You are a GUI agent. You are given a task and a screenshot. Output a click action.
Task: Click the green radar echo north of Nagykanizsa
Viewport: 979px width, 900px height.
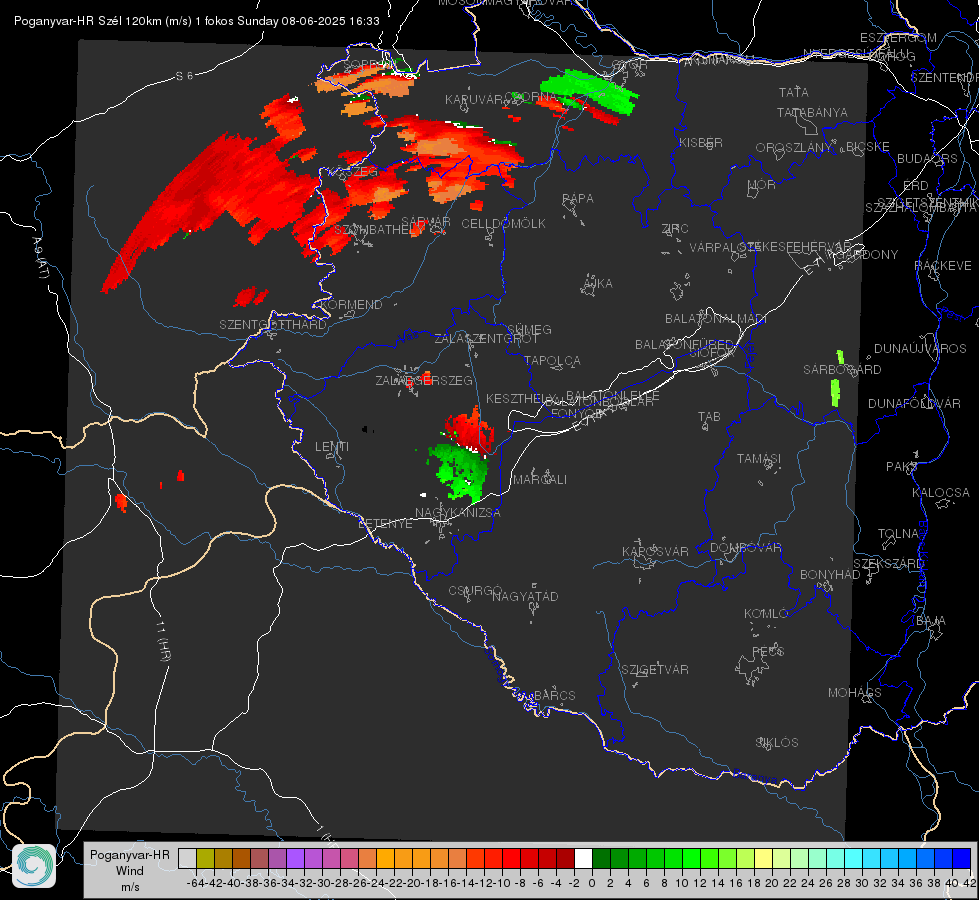pos(459,472)
